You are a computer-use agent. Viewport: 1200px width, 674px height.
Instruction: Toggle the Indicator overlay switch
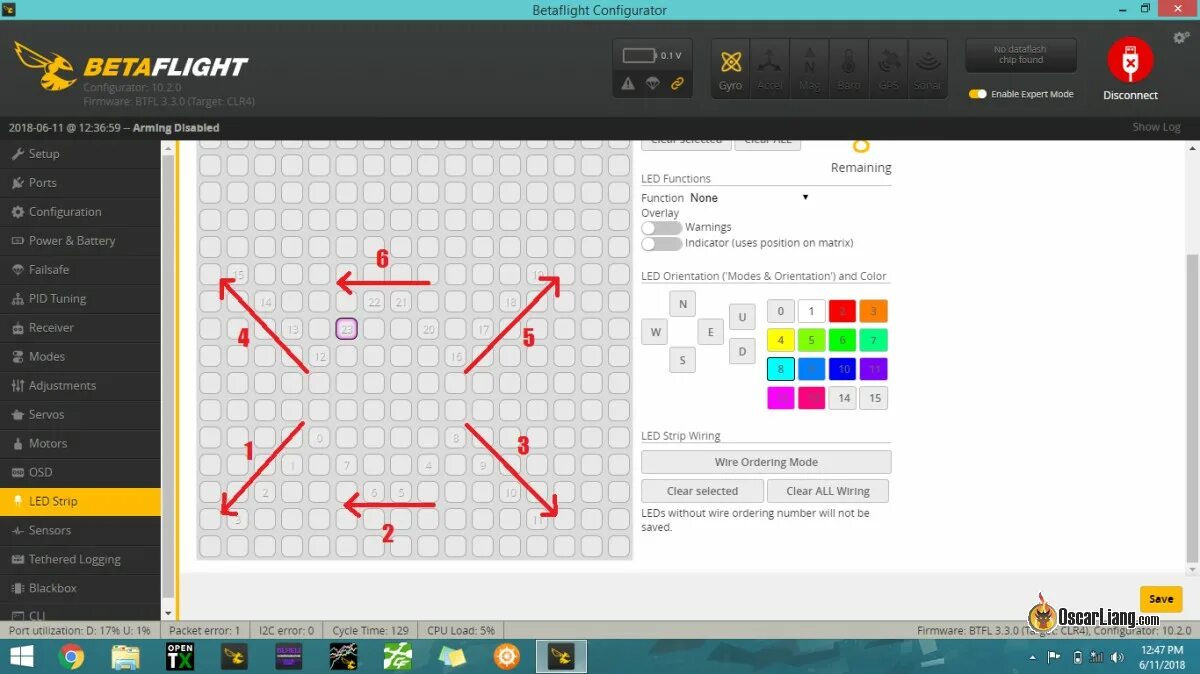click(661, 243)
